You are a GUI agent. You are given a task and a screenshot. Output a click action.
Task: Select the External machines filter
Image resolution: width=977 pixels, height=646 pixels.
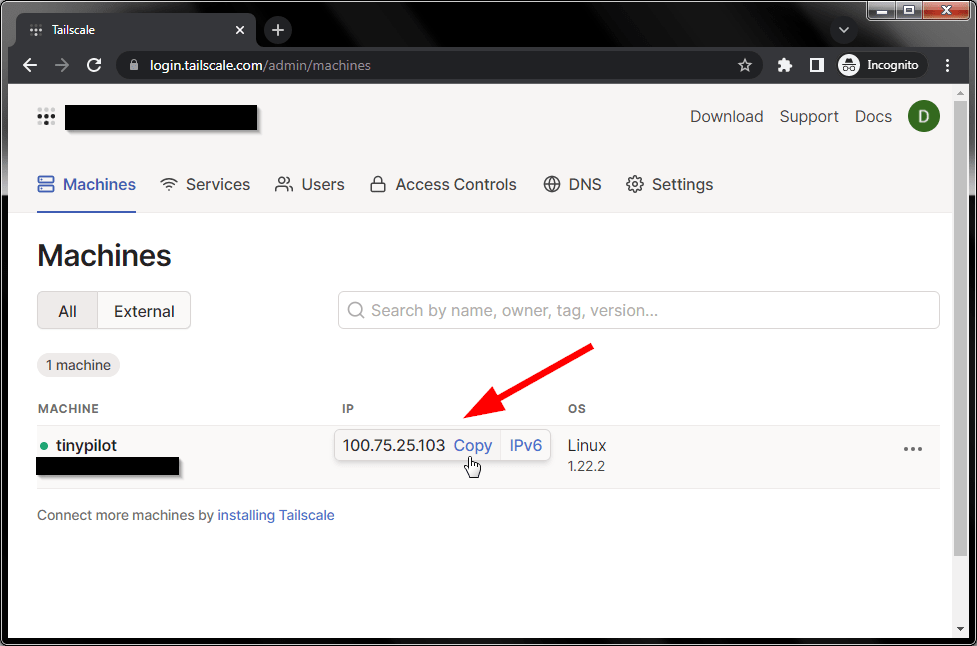coord(144,311)
